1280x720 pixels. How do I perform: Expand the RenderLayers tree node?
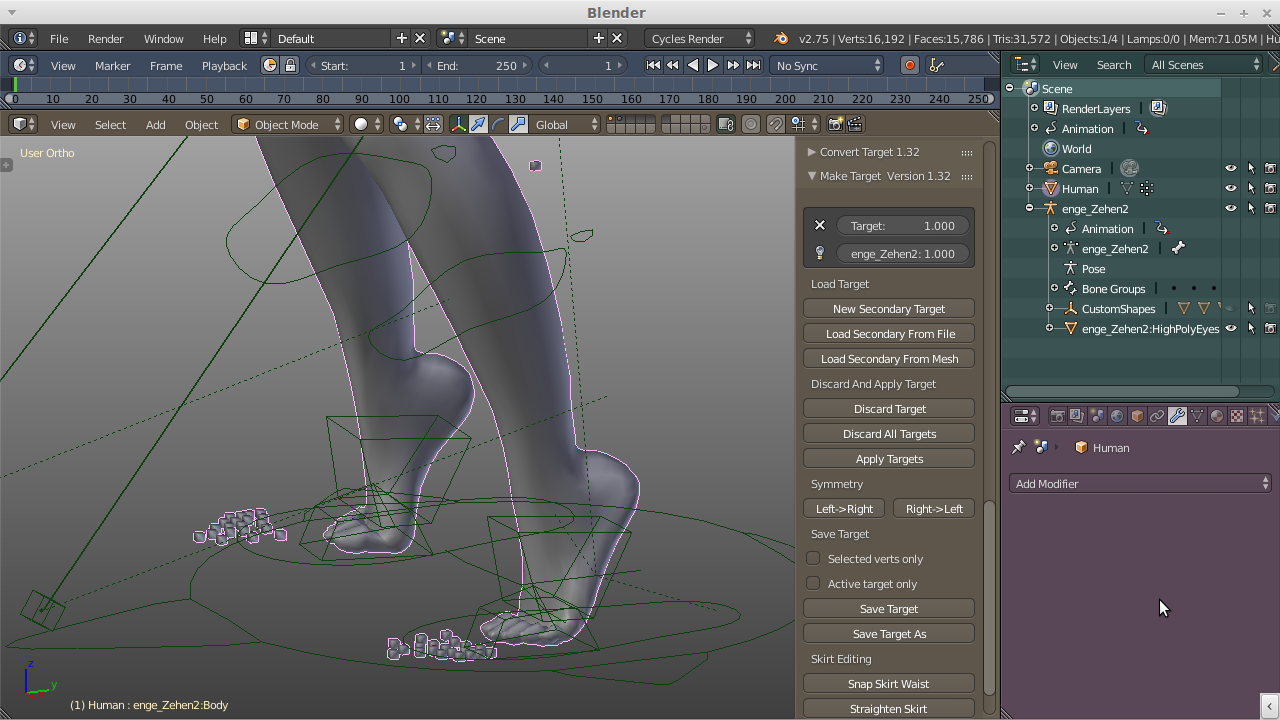pos(1034,108)
